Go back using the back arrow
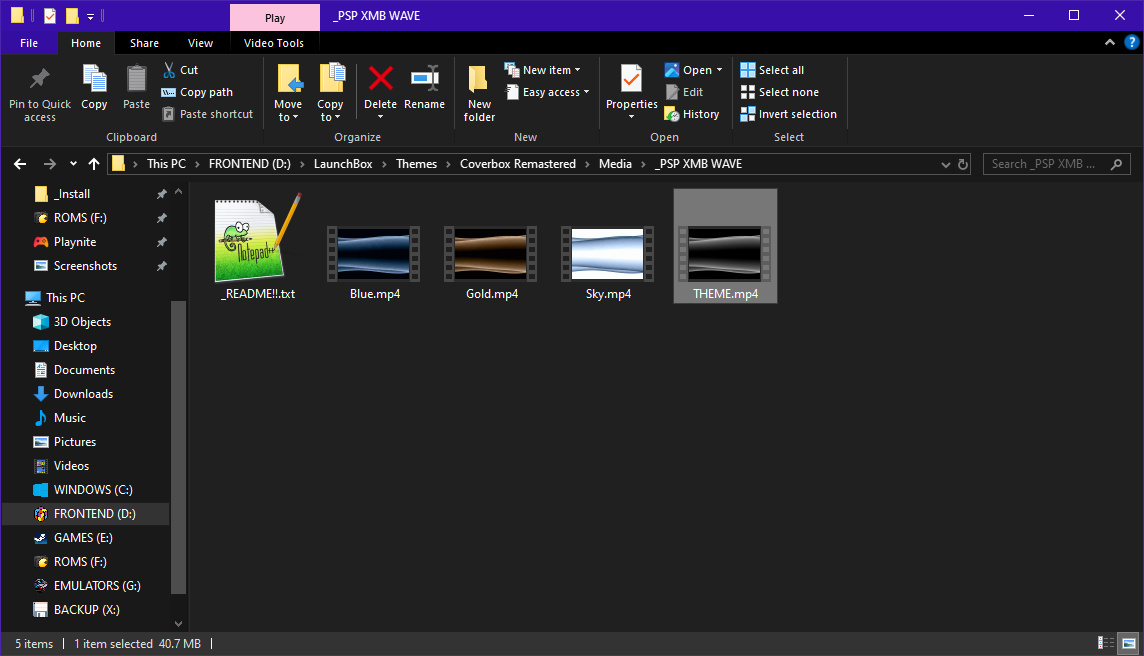 tap(20, 164)
